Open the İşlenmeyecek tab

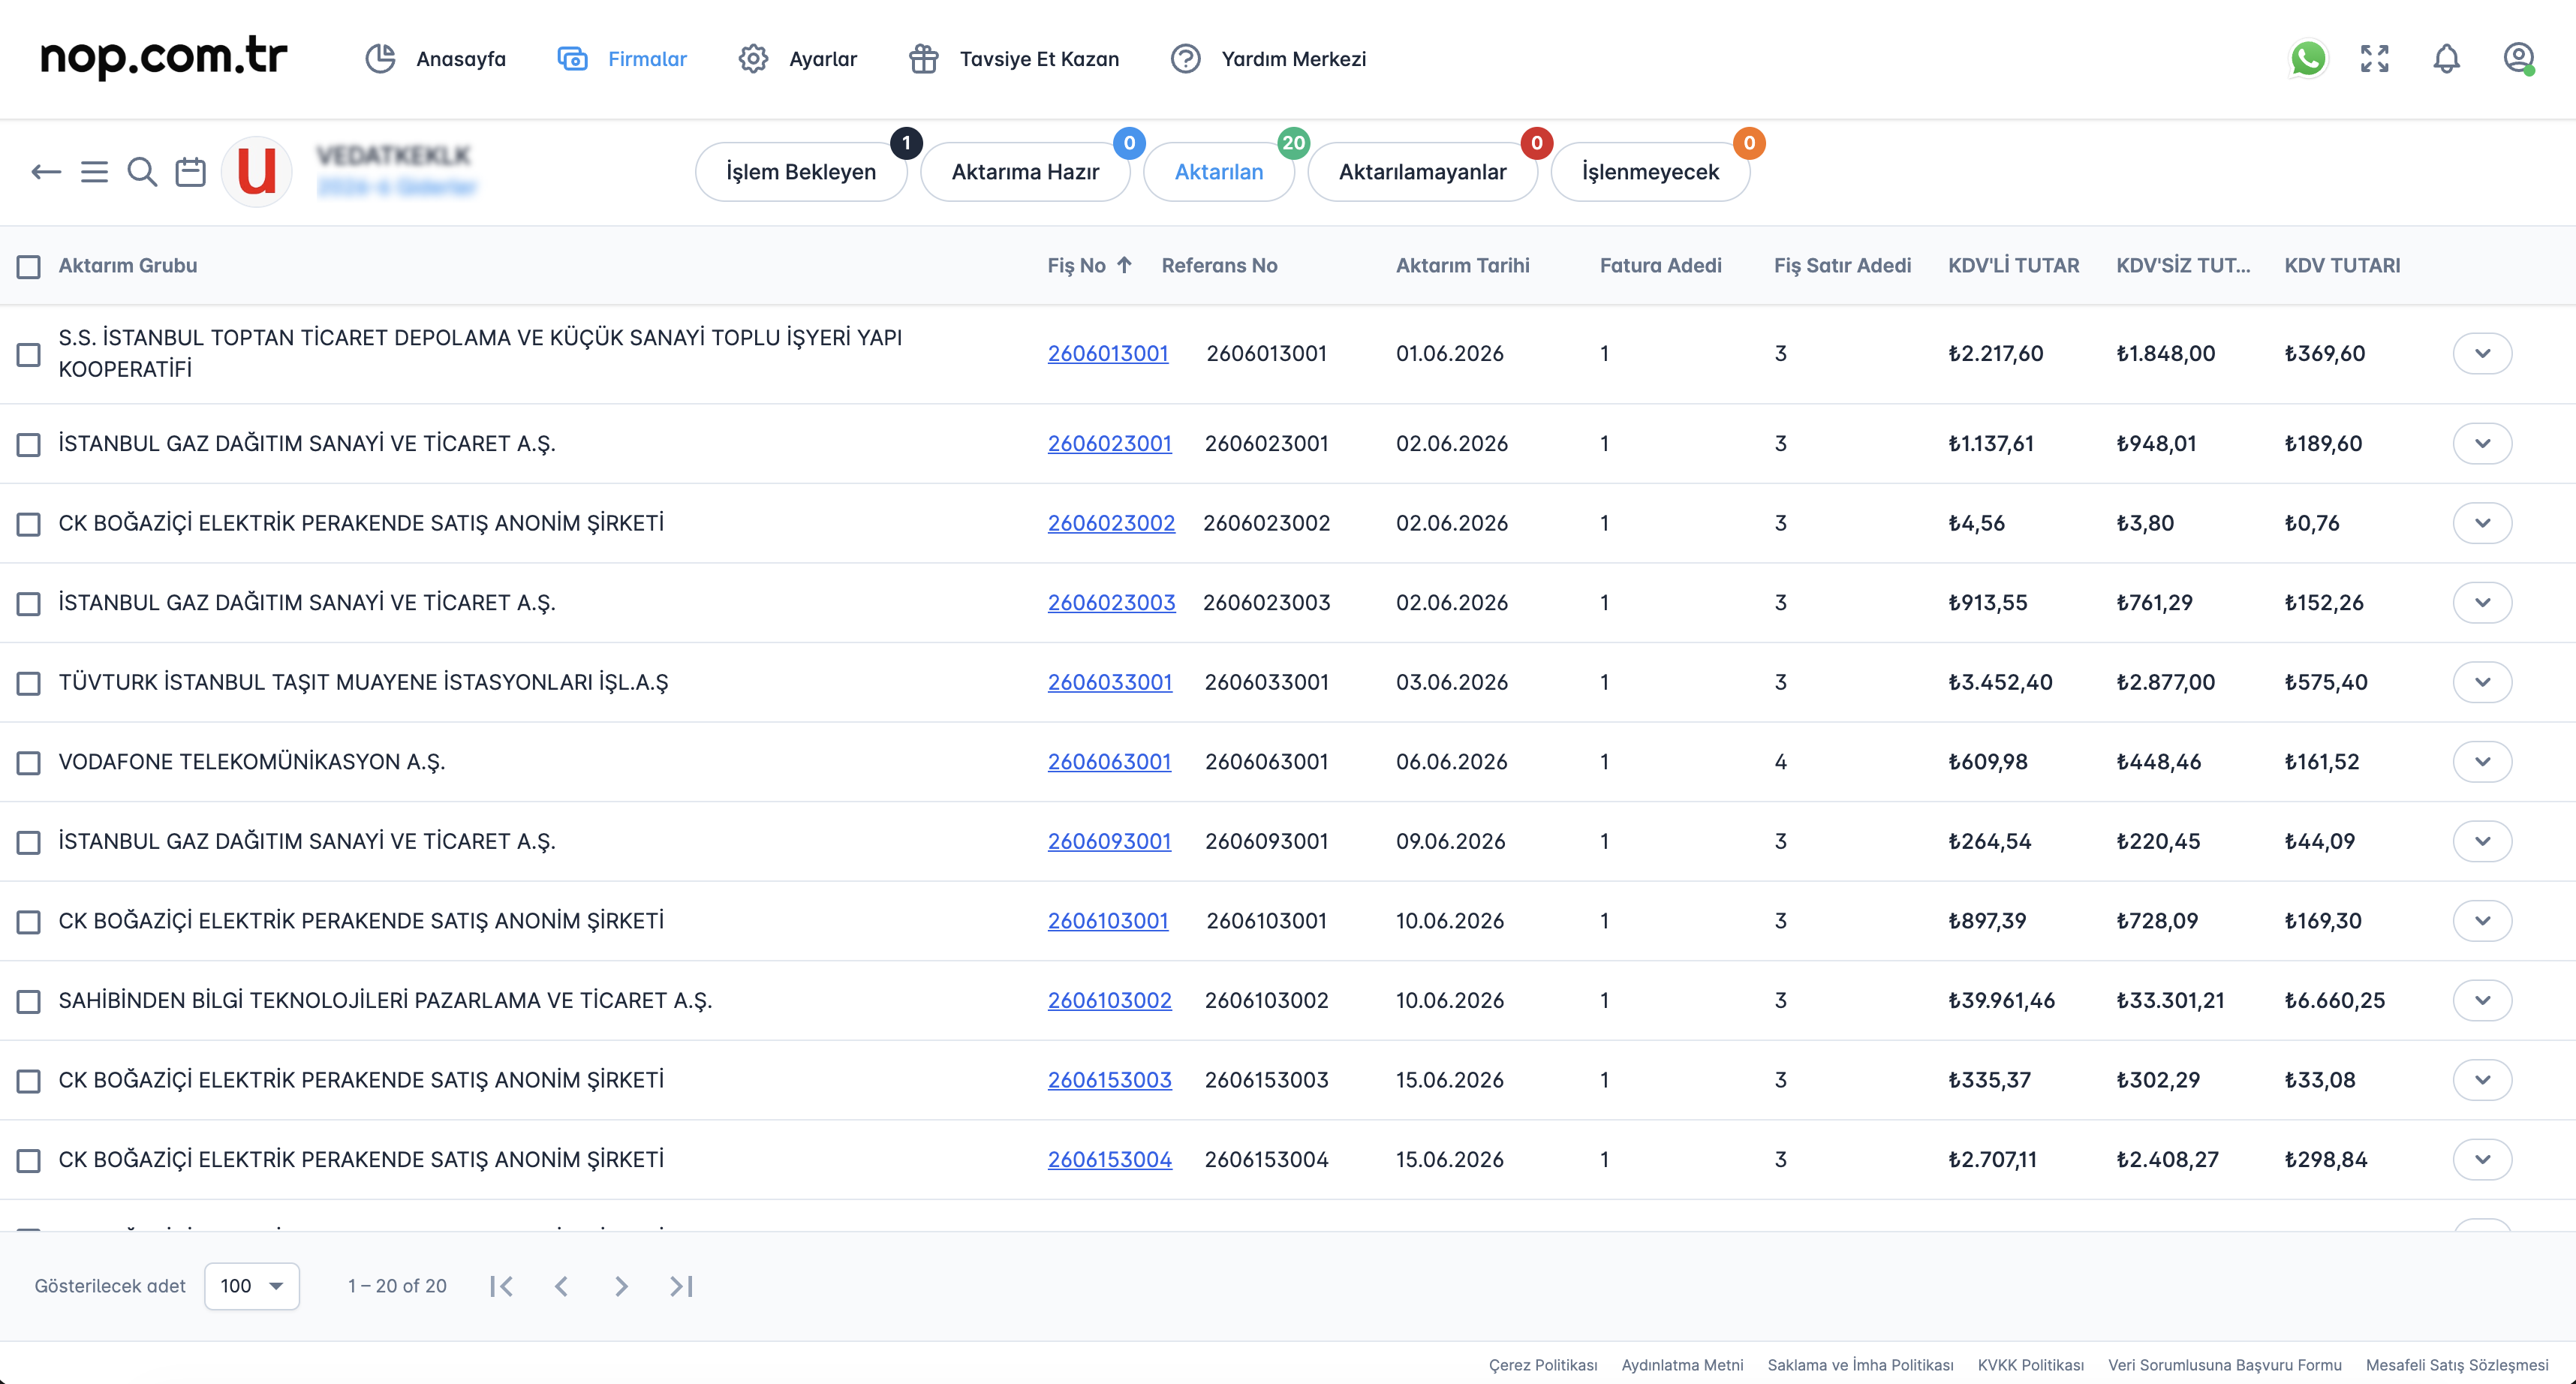coord(1650,172)
